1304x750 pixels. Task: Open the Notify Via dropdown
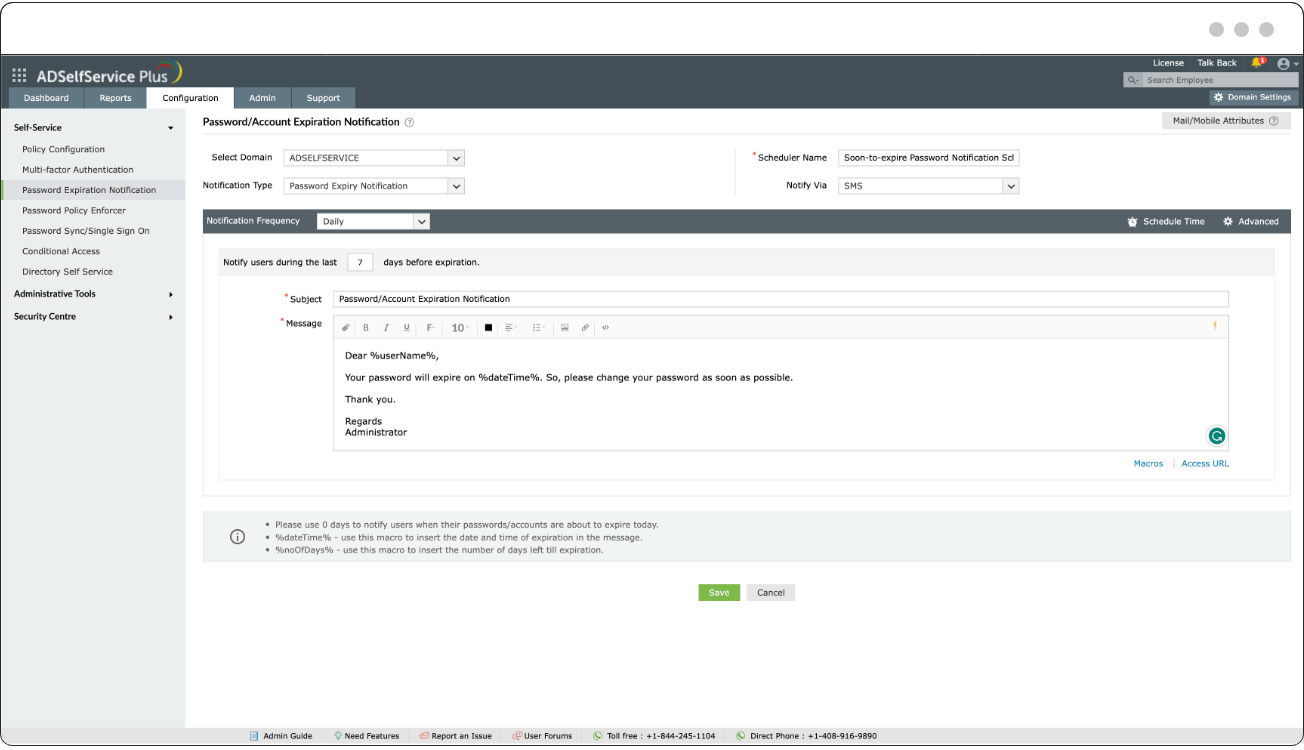[929, 186]
